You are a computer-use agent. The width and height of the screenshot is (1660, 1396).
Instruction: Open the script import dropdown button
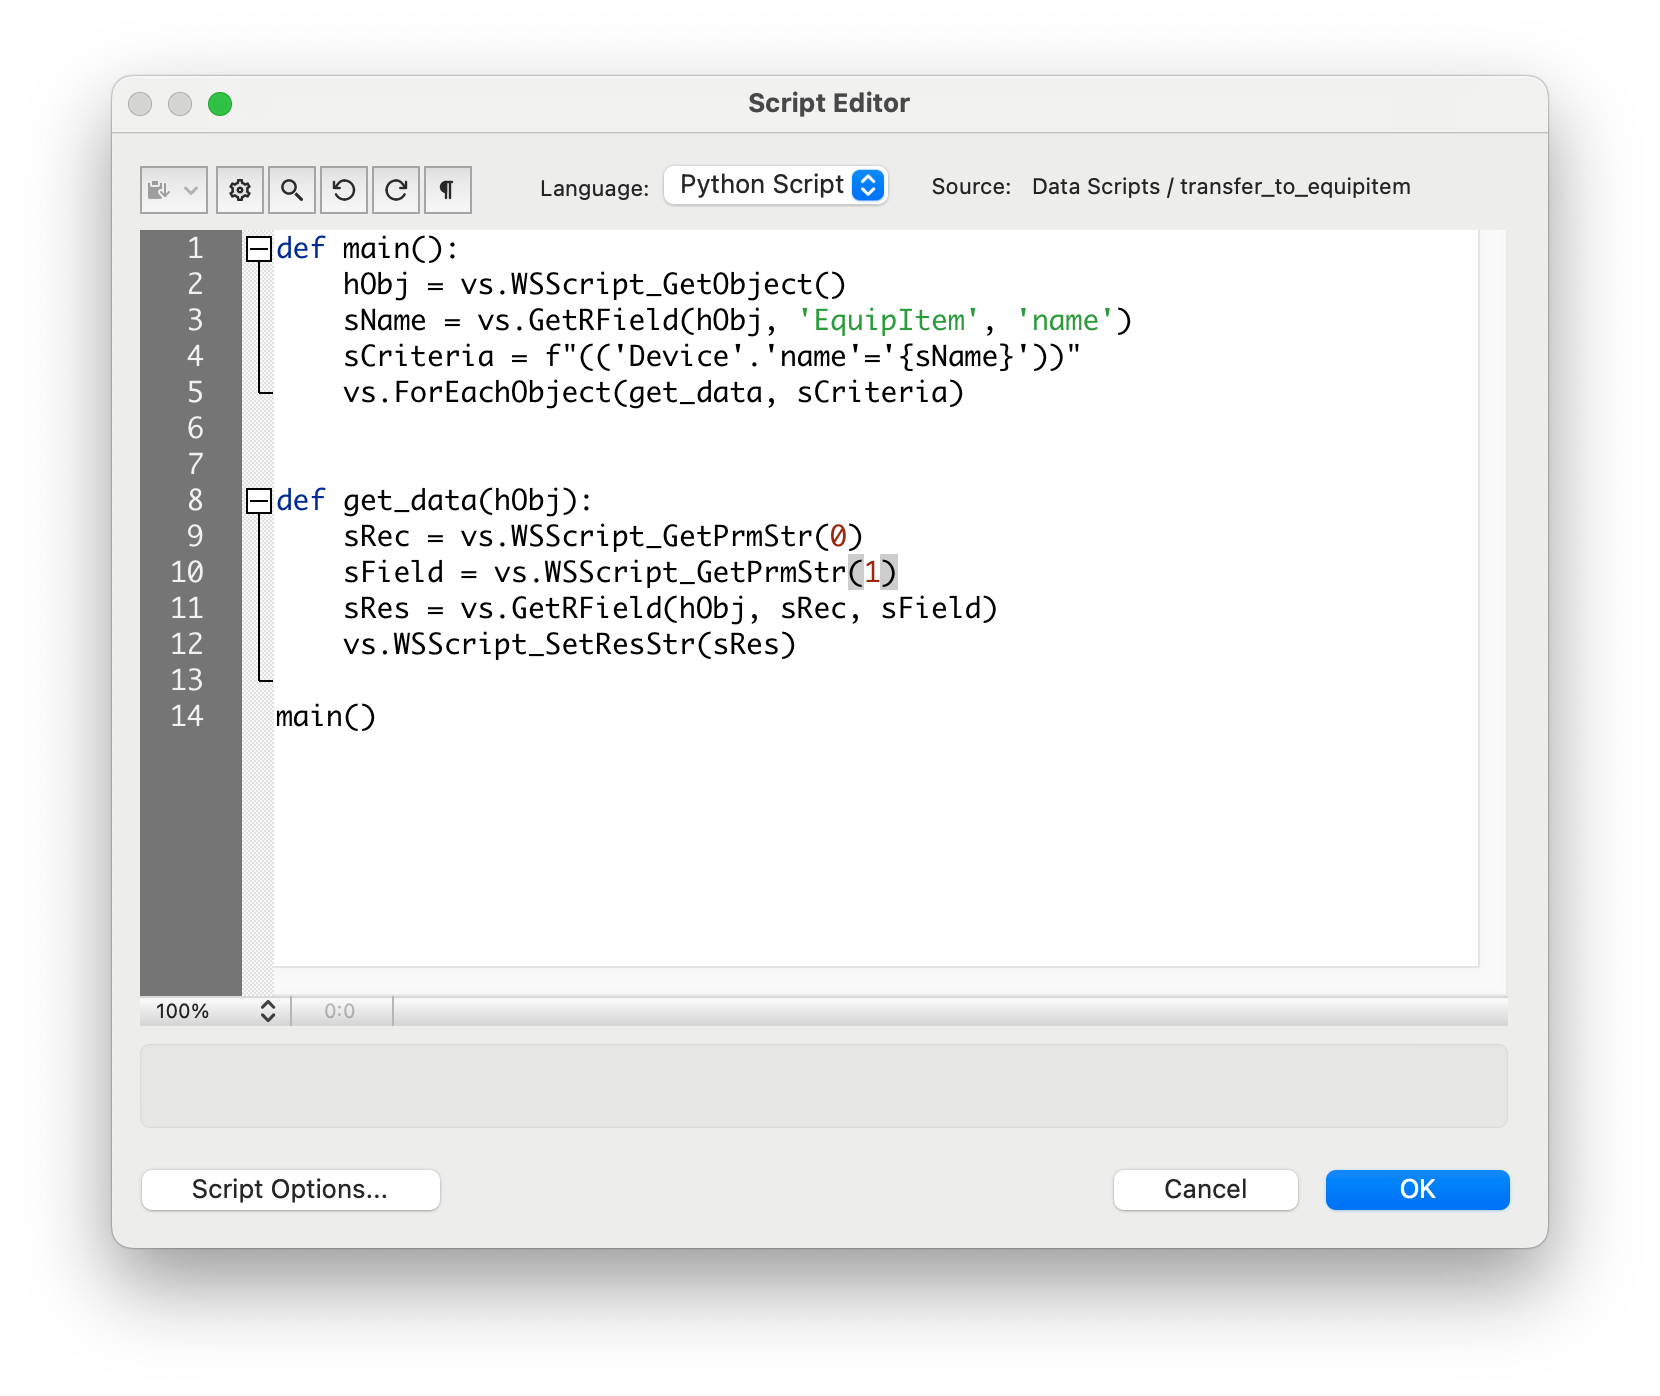click(174, 190)
